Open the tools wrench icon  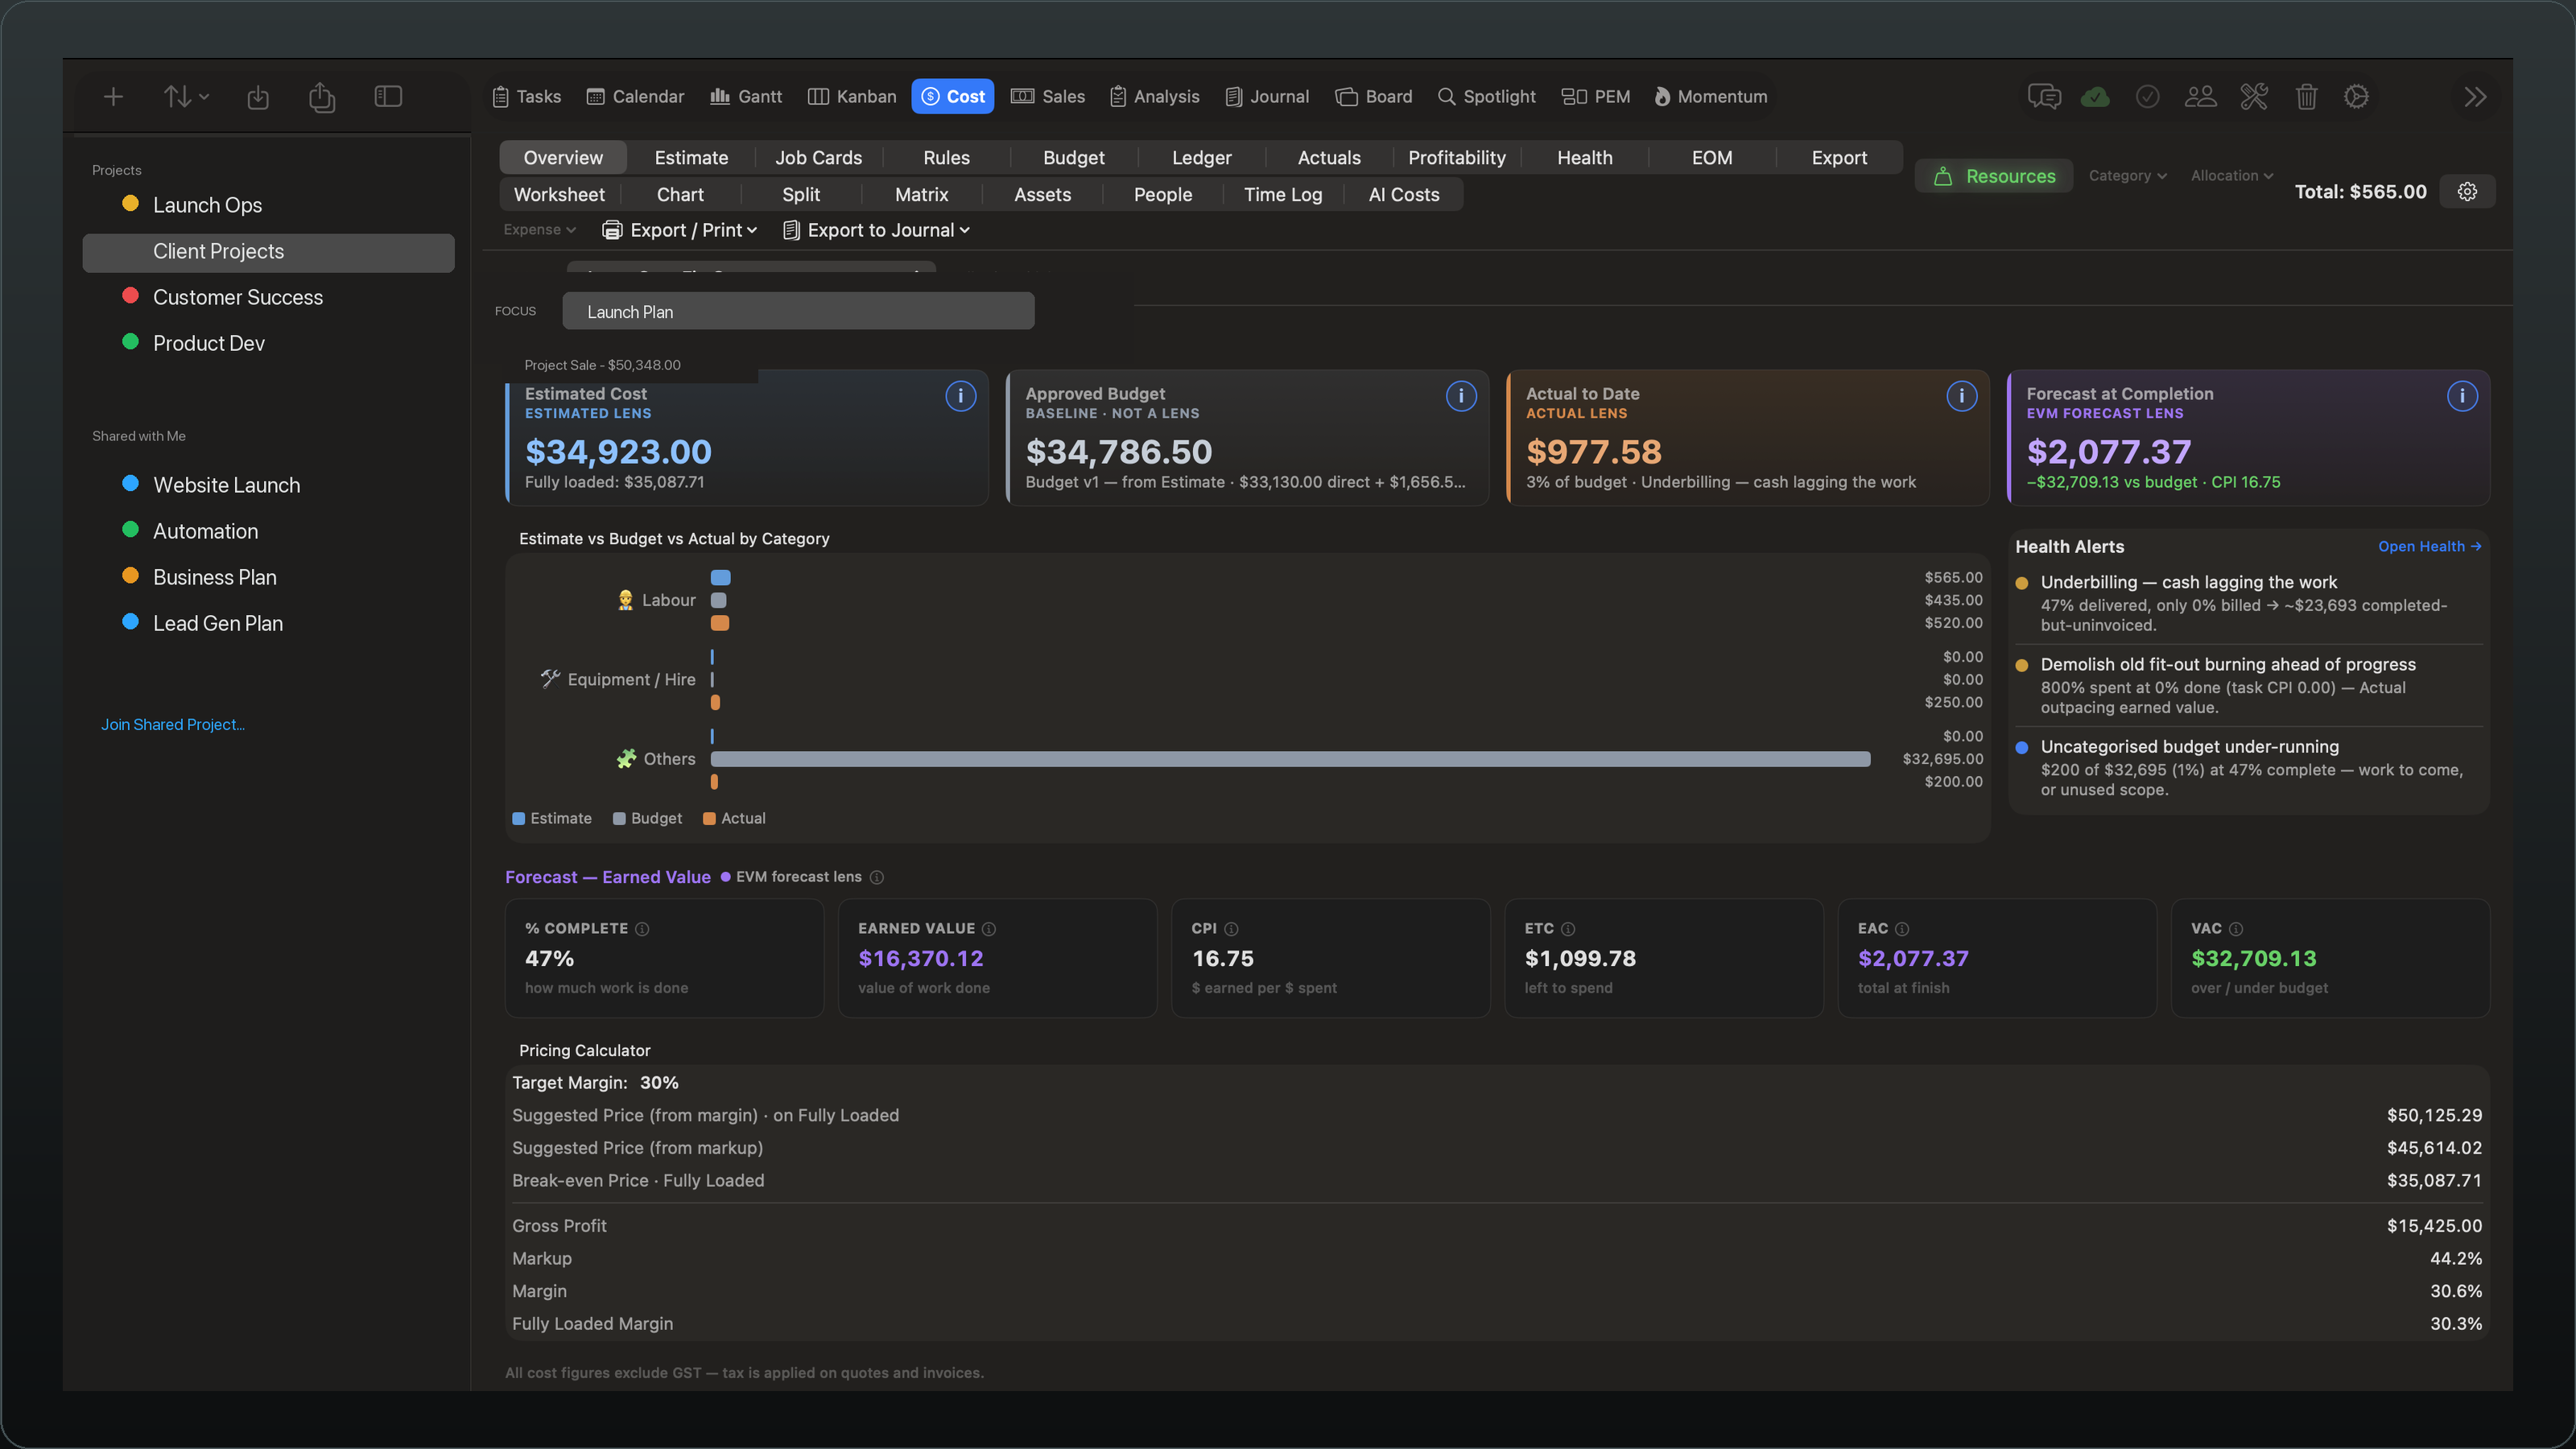point(2254,96)
